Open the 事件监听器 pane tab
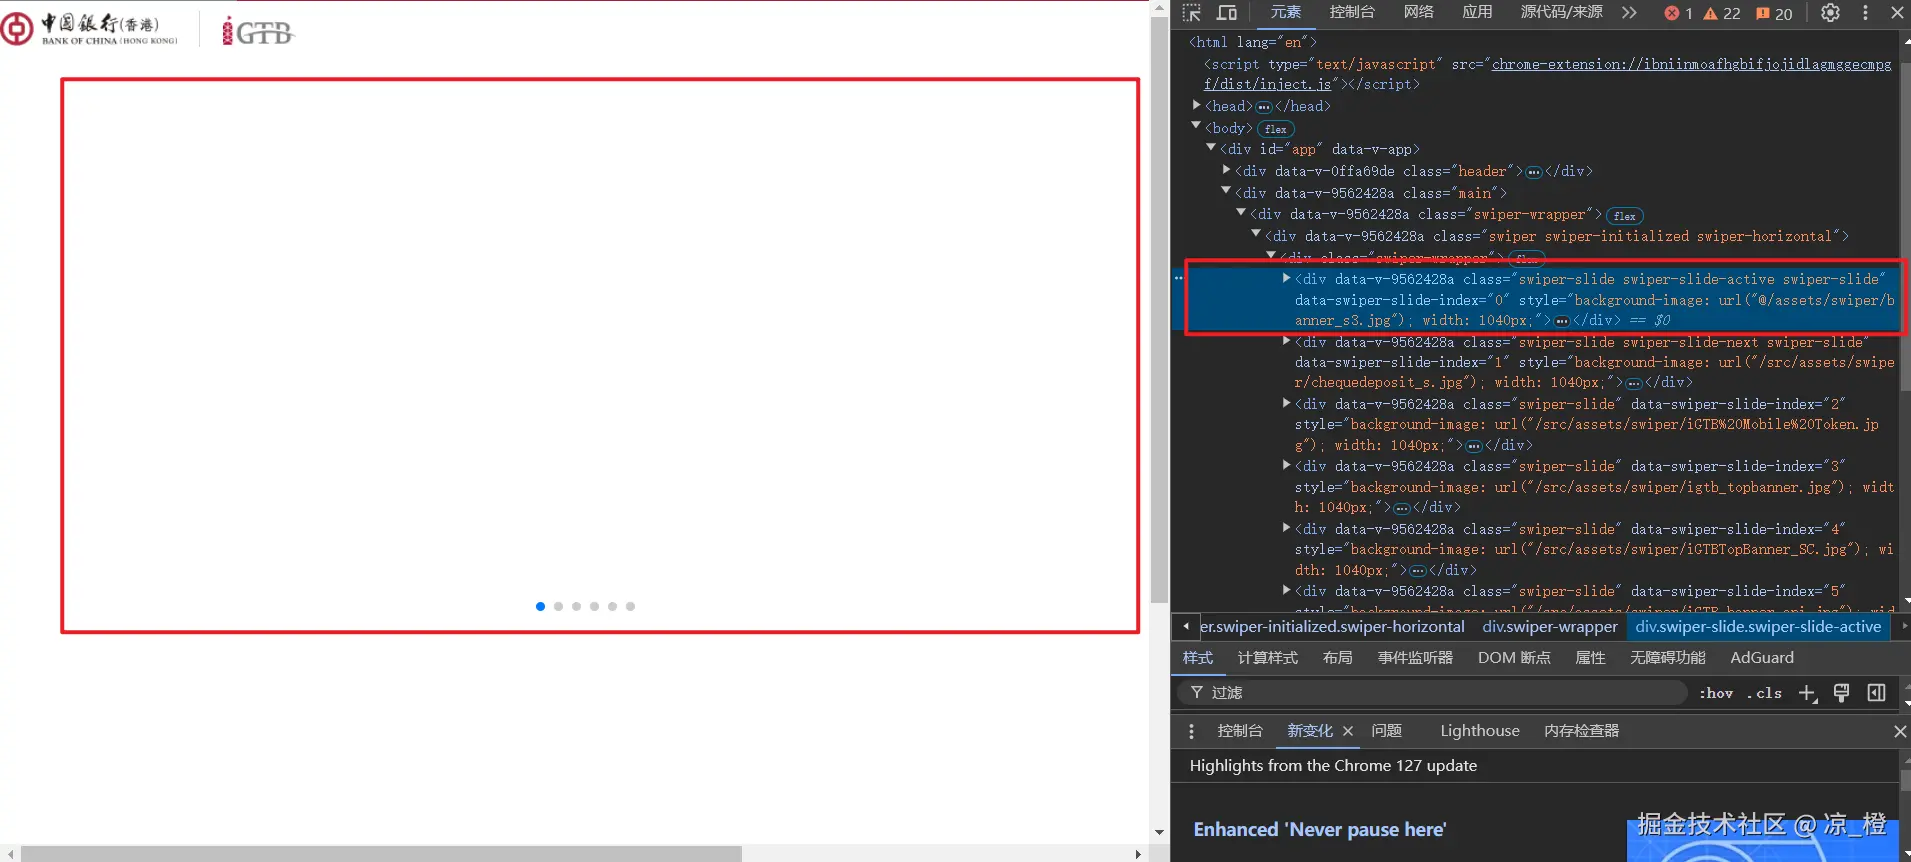Image resolution: width=1911 pixels, height=862 pixels. tap(1415, 658)
